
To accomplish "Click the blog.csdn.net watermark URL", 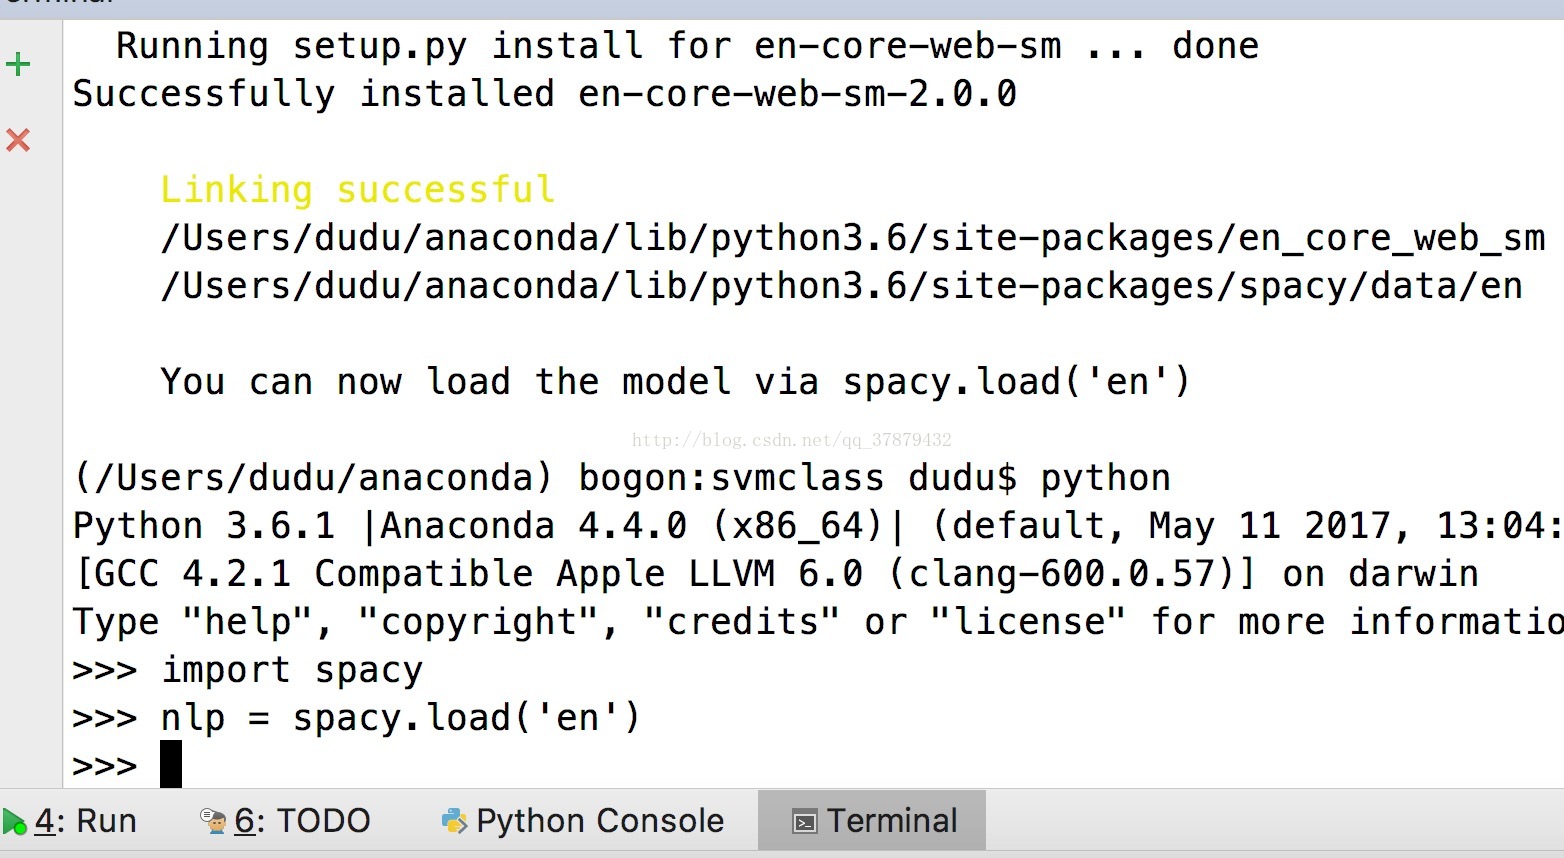I will click(791, 440).
